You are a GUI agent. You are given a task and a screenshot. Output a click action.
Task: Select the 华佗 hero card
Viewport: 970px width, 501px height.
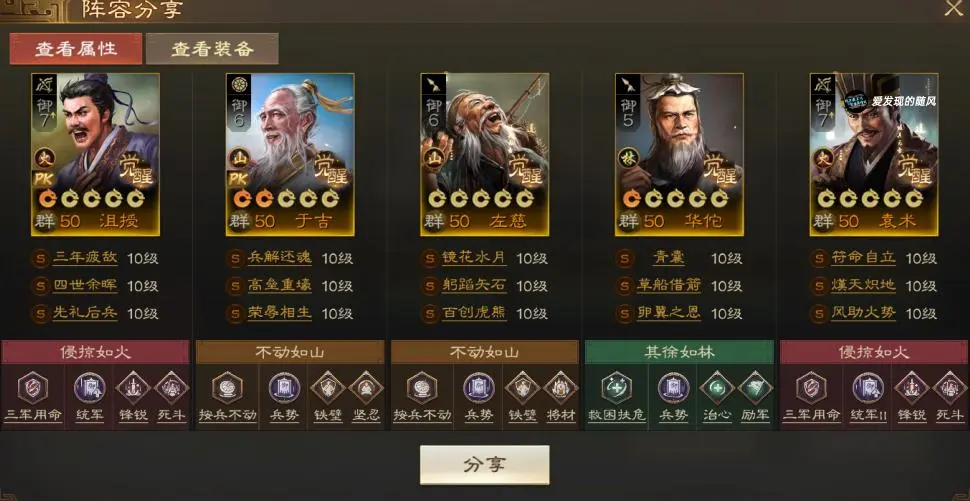pos(679,155)
